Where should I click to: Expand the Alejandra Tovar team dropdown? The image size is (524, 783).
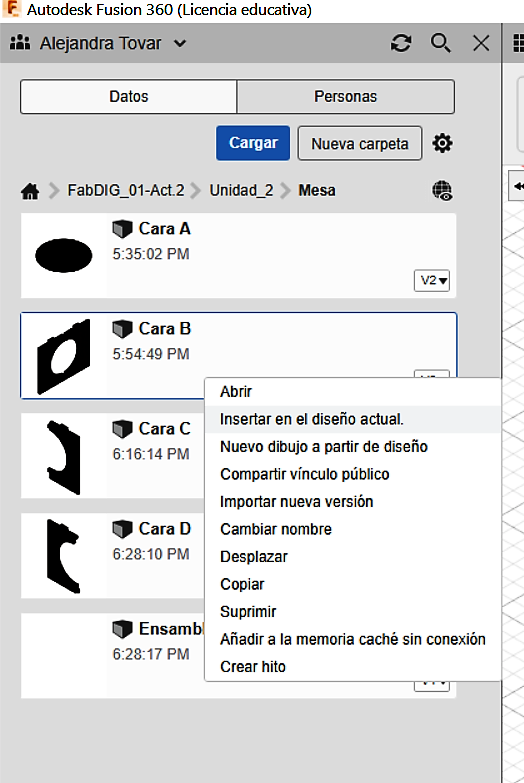pyautogui.click(x=180, y=43)
